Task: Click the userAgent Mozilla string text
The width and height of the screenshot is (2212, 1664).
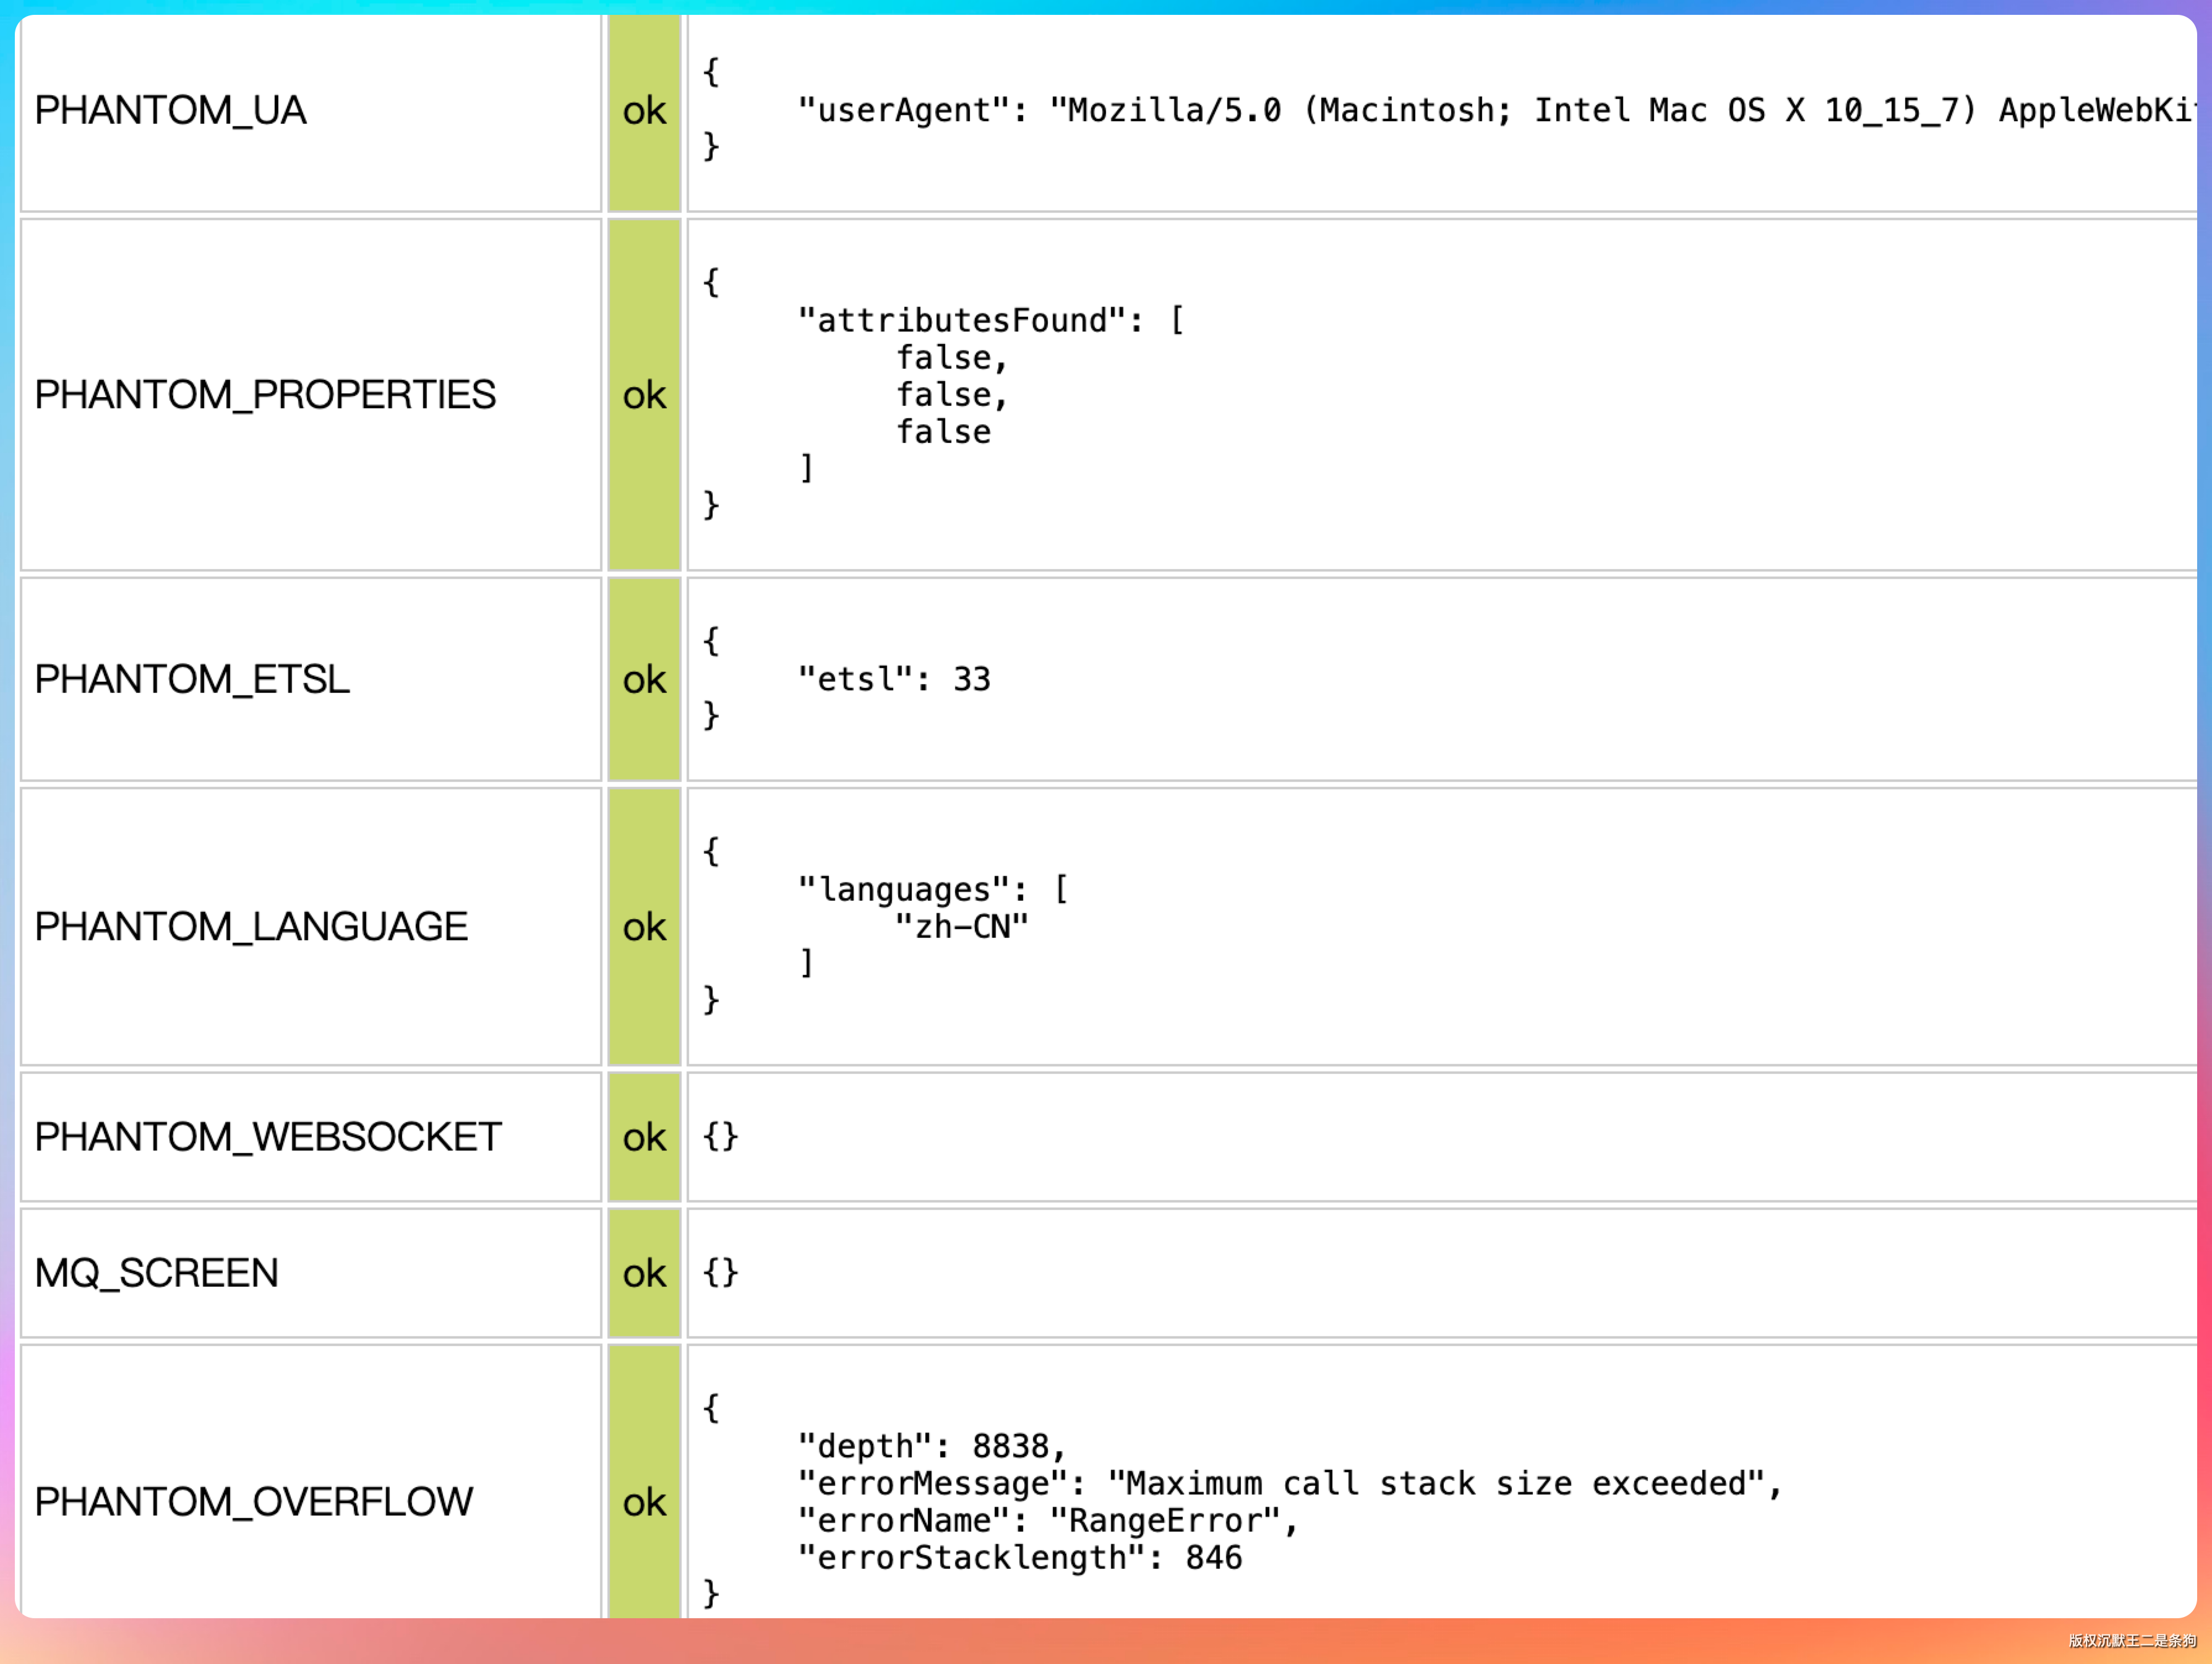Action: [1622, 110]
